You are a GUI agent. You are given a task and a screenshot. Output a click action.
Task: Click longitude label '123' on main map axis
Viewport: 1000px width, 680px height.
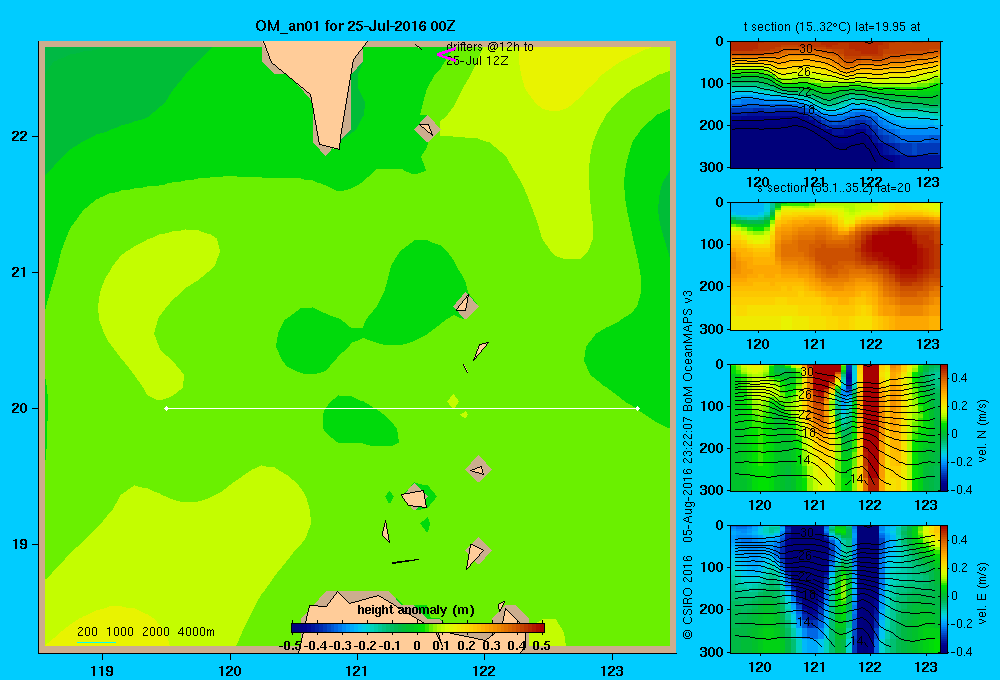[x=612, y=670]
